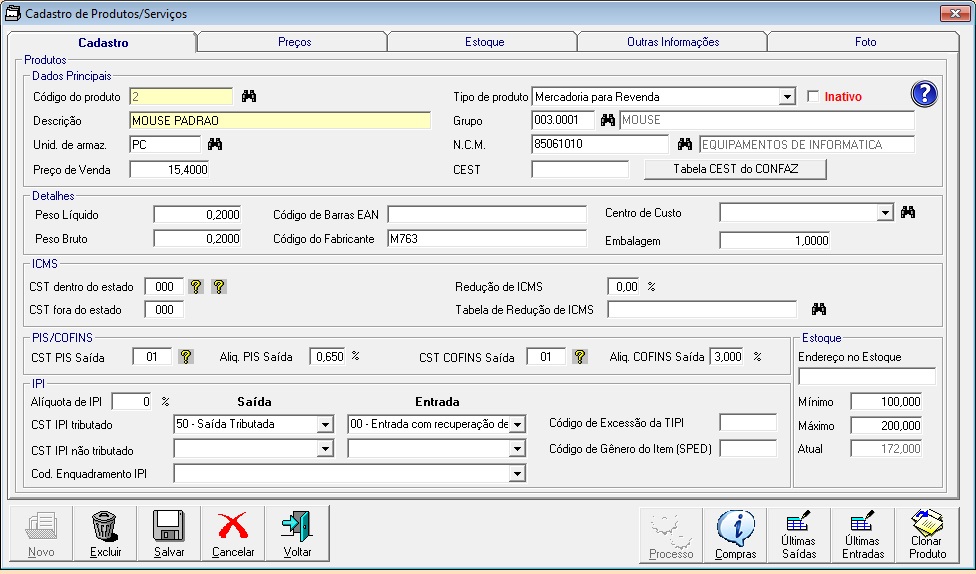
Task: Expand the Tipo de produto dropdown
Action: click(x=787, y=97)
